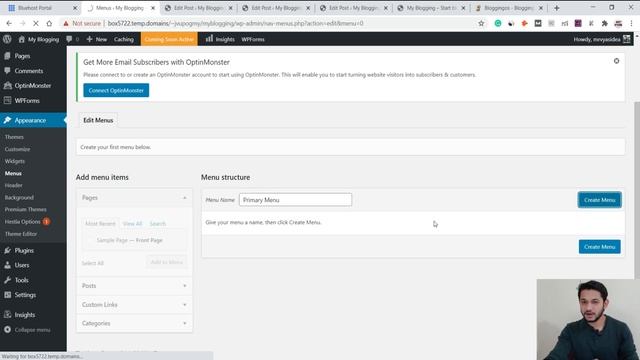Image resolution: width=640 pixels, height=360 pixels.
Task: Expand the Categories accordion
Action: [134, 323]
